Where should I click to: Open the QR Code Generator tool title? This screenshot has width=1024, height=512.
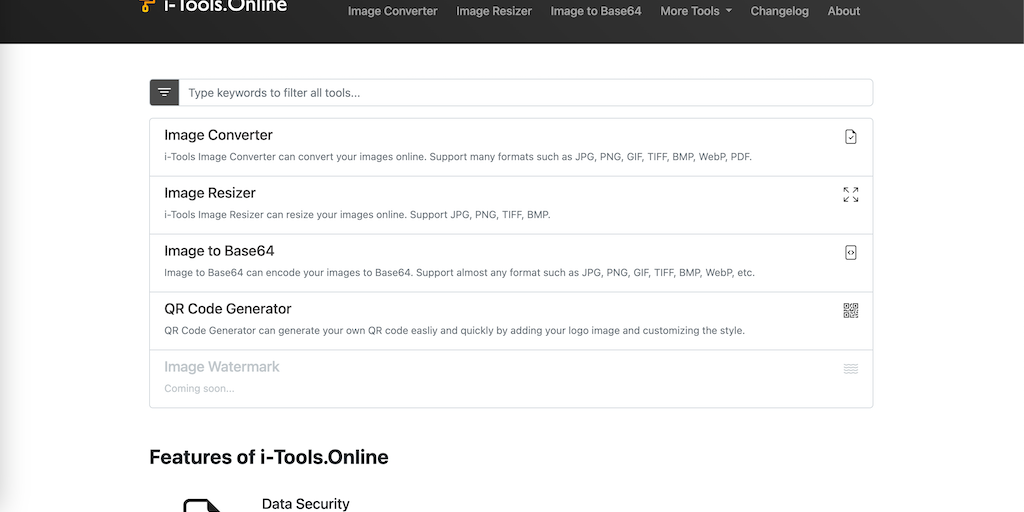pyautogui.click(x=228, y=309)
